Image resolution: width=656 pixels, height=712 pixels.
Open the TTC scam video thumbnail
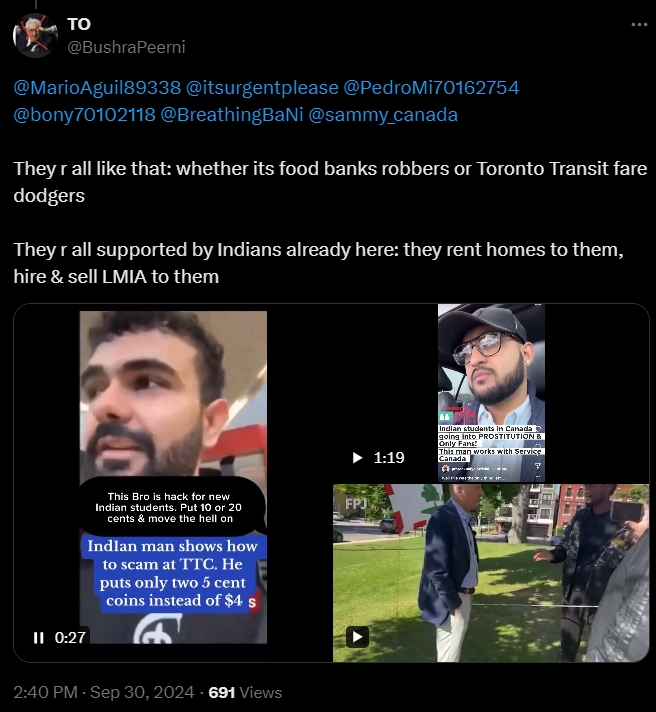click(x=173, y=477)
